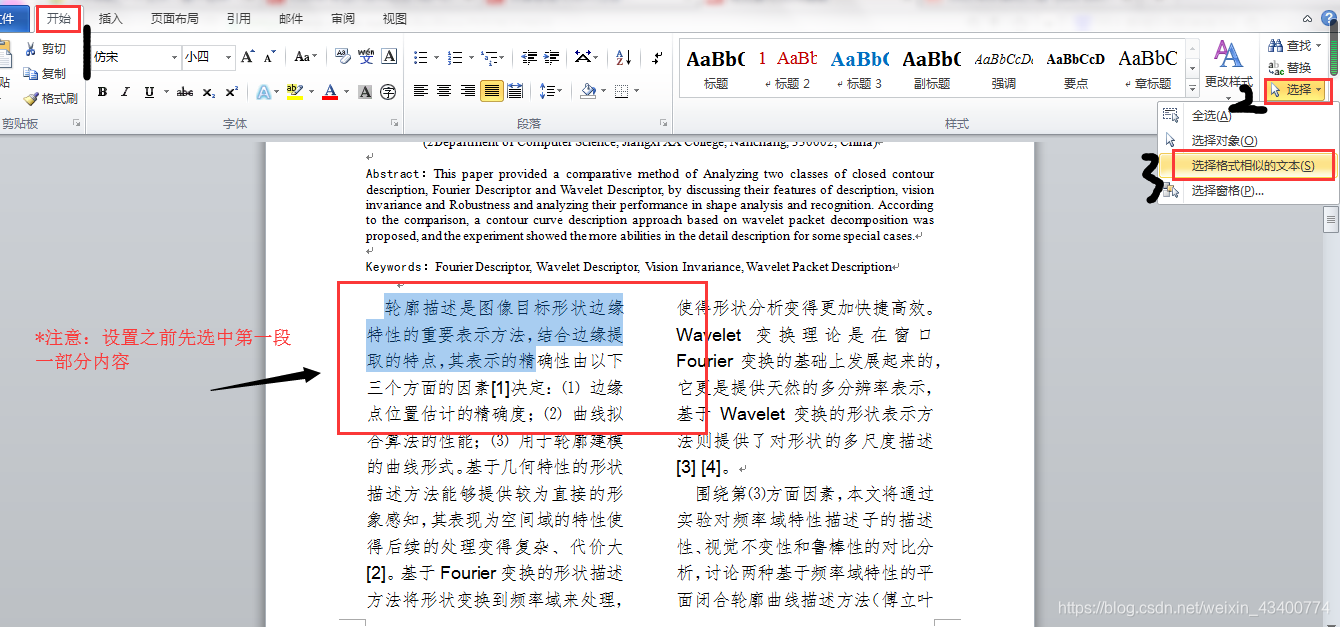Open line spacing dropdown

(549, 91)
